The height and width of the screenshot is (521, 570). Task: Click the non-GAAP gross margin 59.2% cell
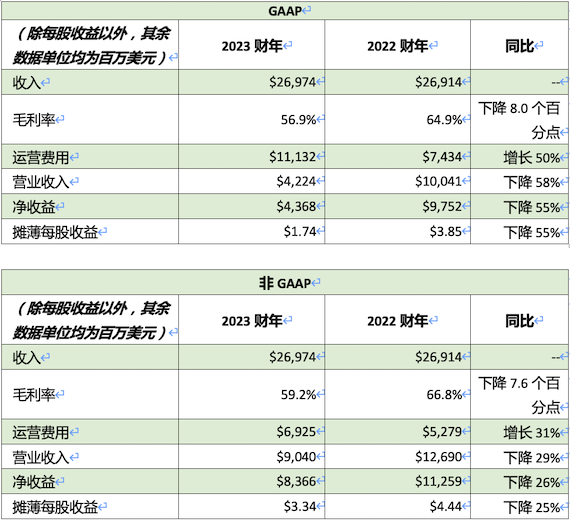tap(252, 394)
